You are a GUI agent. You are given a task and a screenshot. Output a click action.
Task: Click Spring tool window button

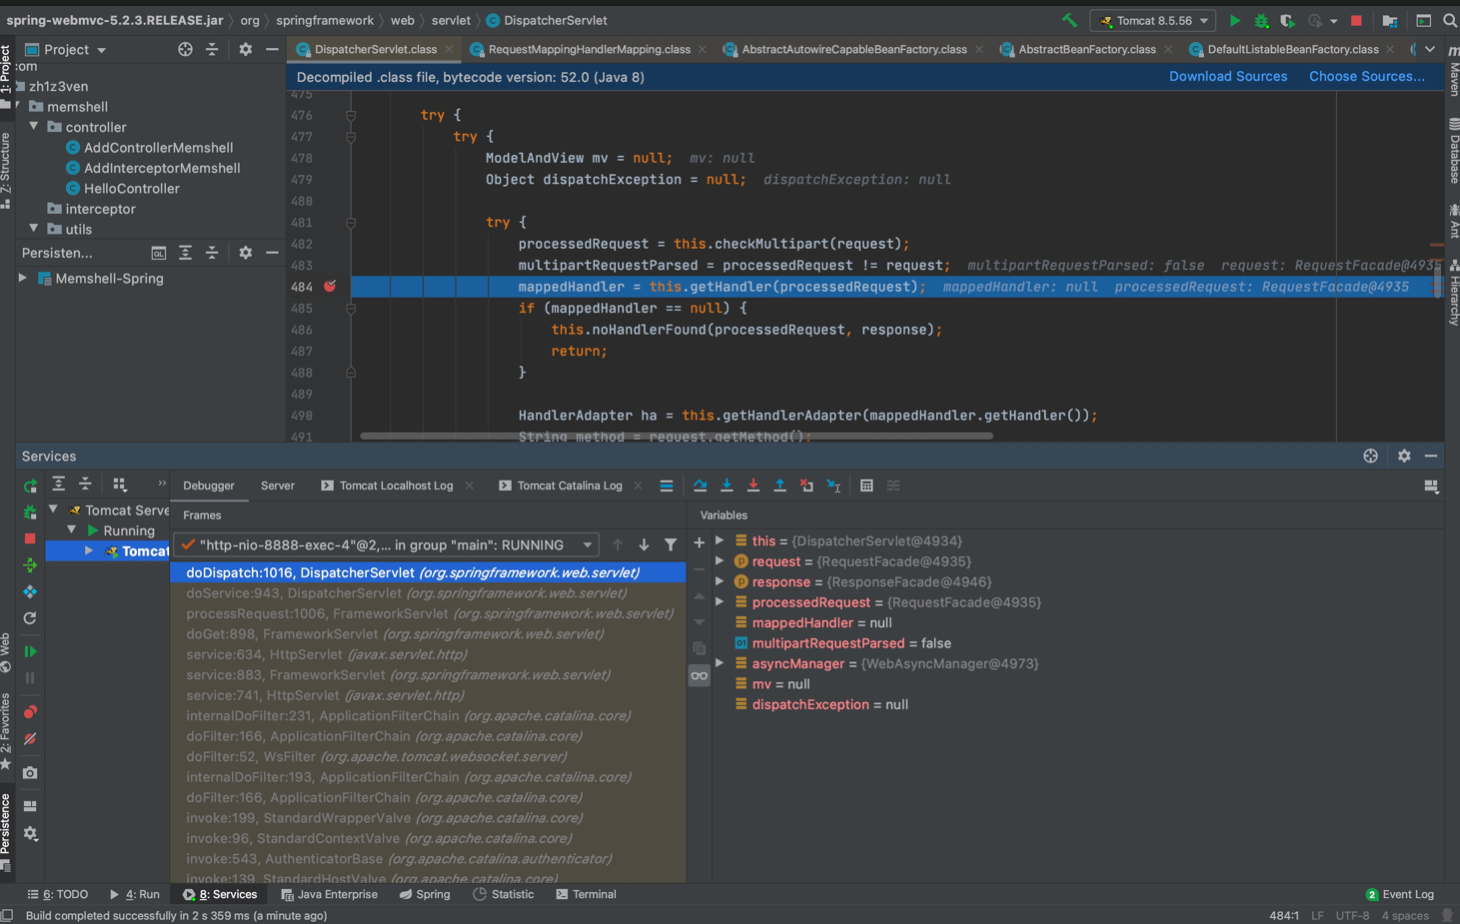(425, 895)
